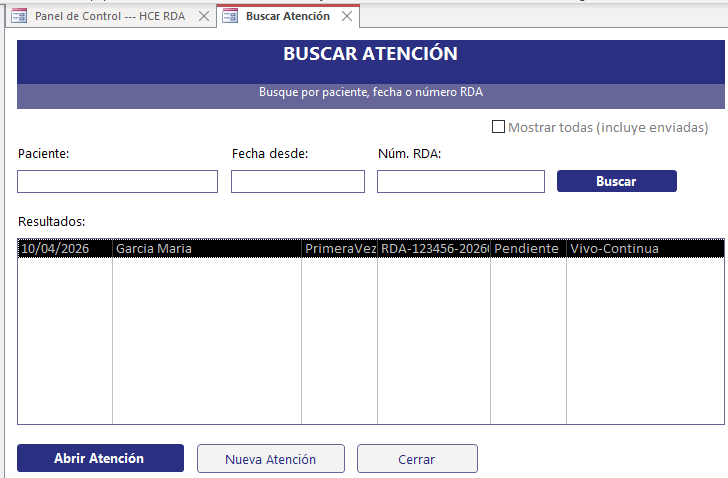
Task: Open the selected record with Abrir Atención
Action: [100, 458]
